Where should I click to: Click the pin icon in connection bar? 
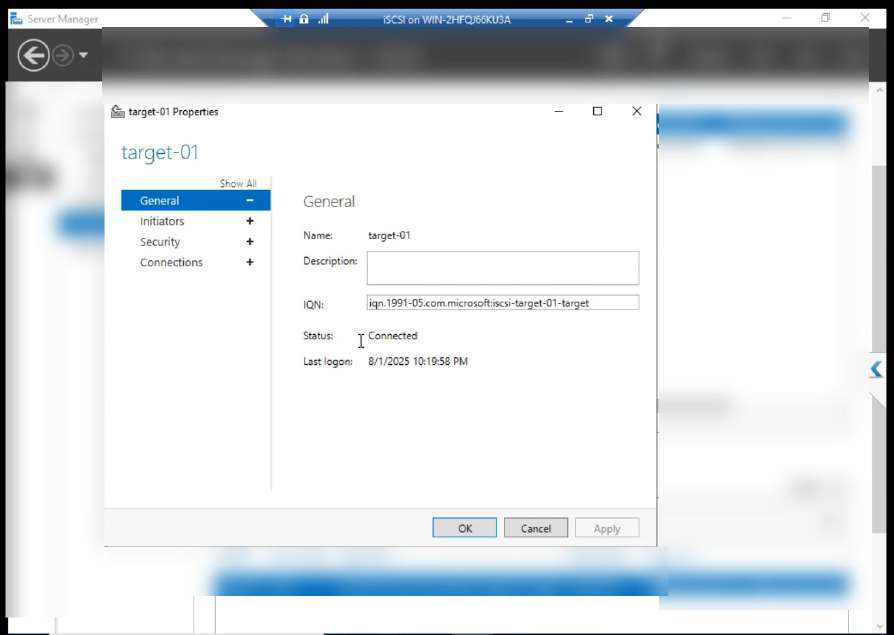[x=286, y=19]
